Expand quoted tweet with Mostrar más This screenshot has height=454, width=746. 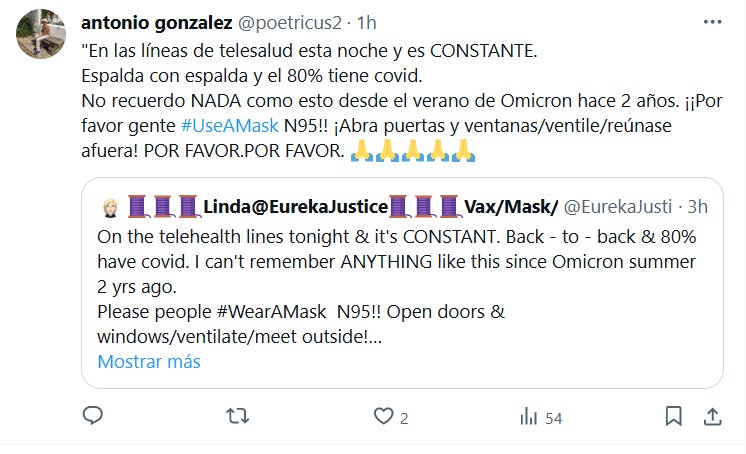coord(149,362)
